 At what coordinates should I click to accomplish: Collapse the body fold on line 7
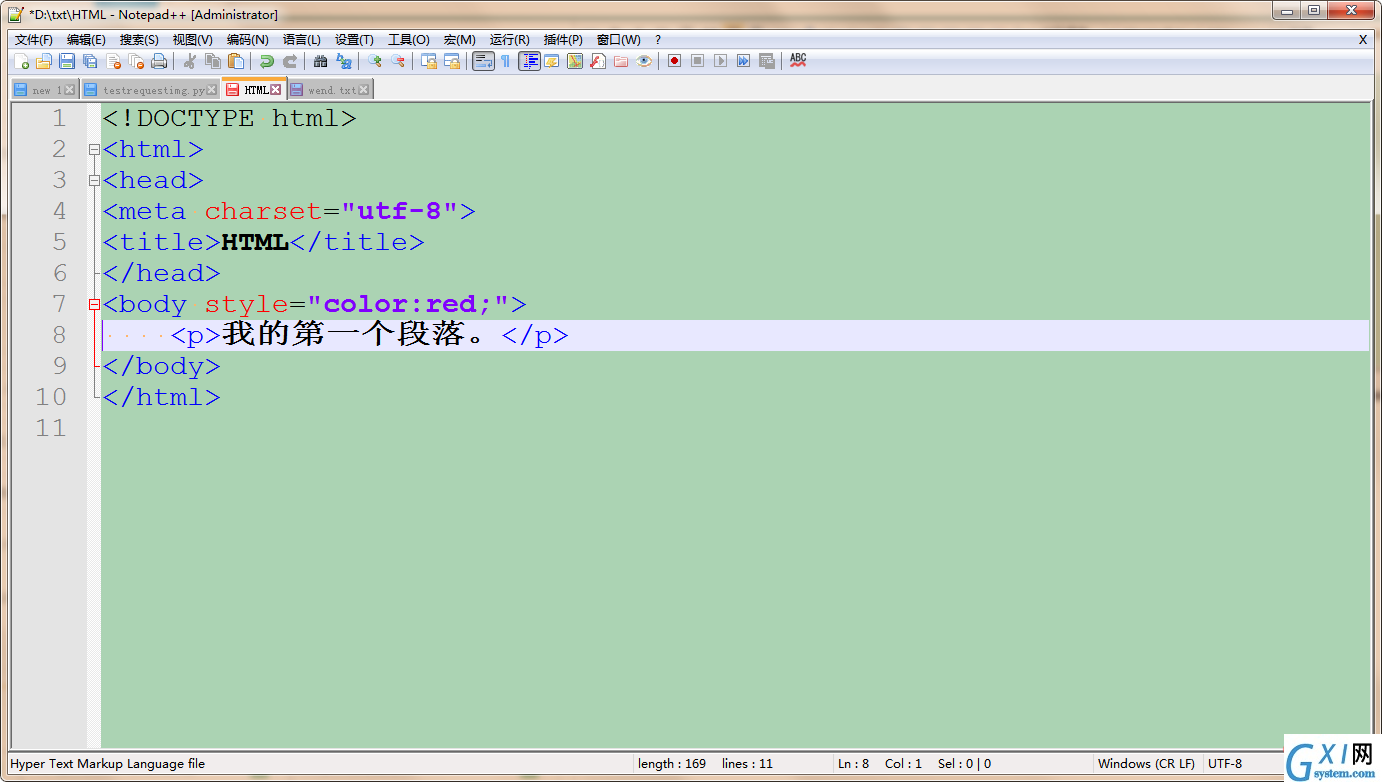point(95,305)
